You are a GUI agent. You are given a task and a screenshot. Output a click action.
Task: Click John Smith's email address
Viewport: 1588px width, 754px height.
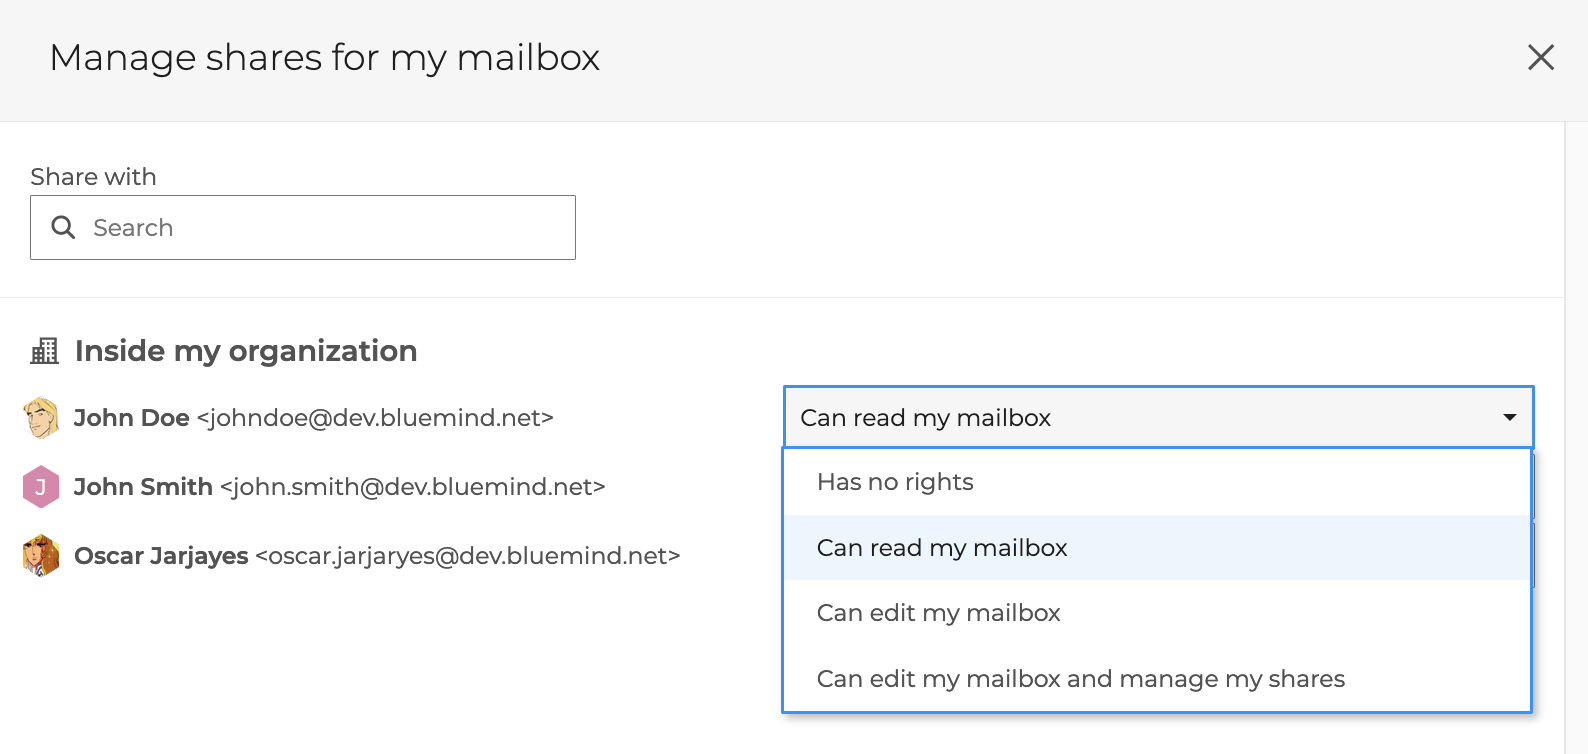[x=412, y=487]
